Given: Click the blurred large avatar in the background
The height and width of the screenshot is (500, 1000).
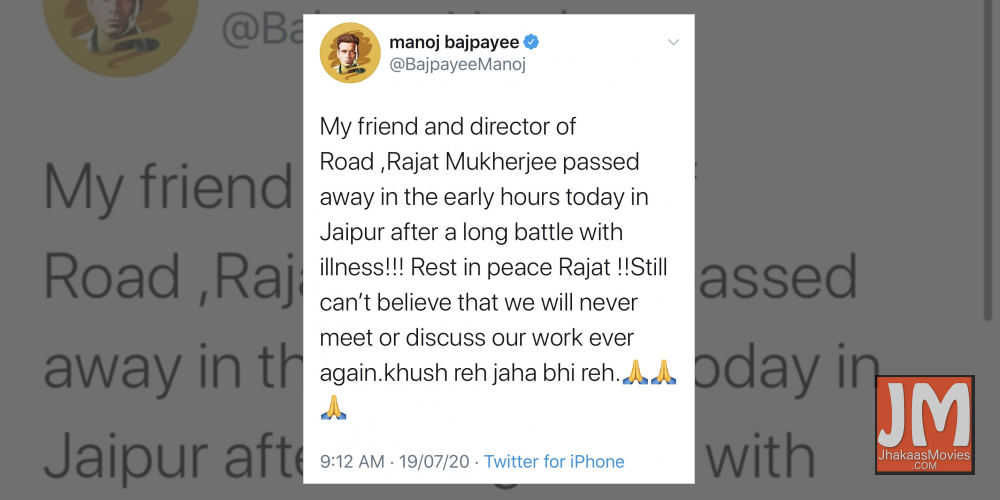Looking at the screenshot, I should [120, 36].
